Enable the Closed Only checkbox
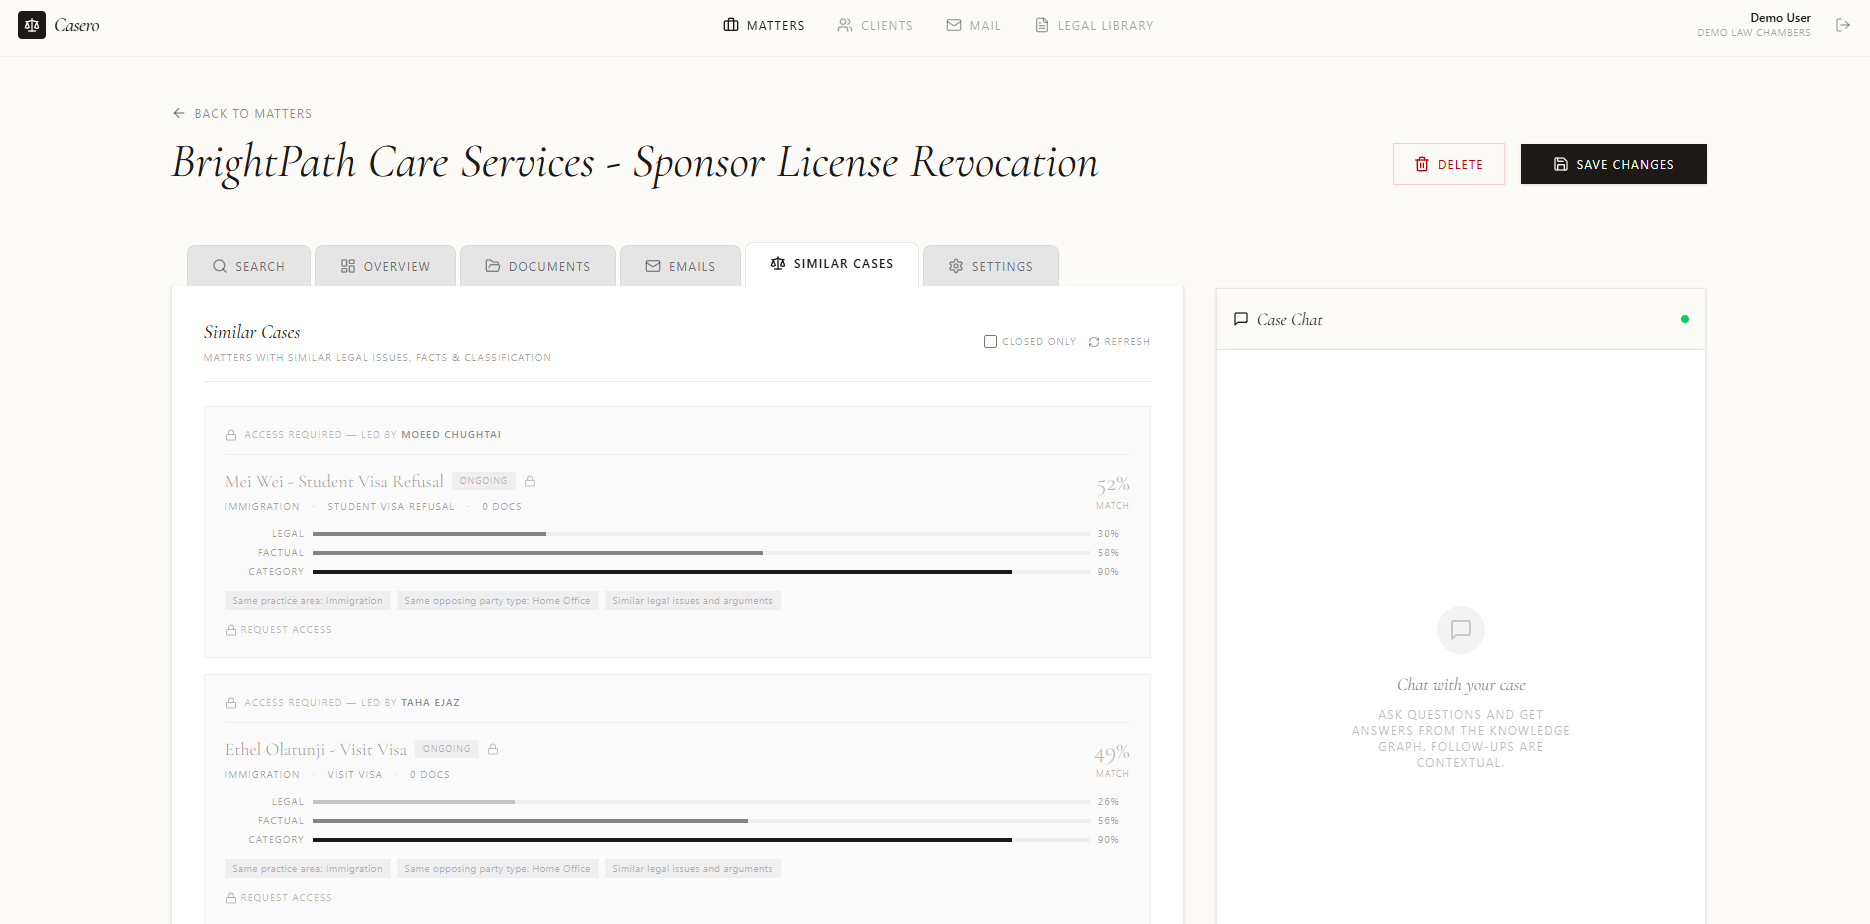 tap(990, 341)
